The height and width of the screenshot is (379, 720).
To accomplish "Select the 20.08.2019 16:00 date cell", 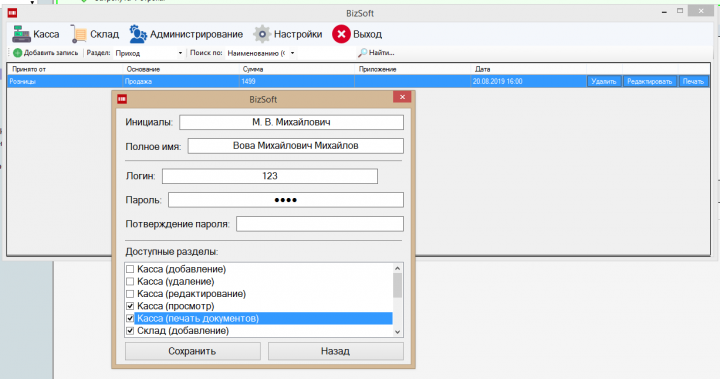I will tap(529, 81).
